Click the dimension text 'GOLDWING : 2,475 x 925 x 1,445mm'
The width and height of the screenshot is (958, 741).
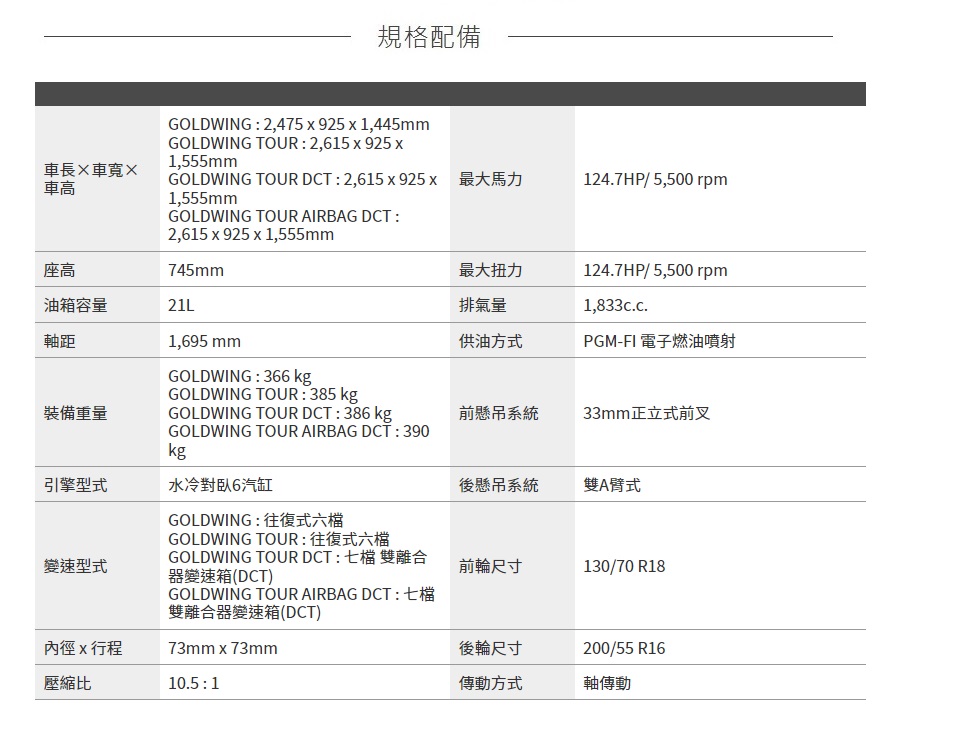(299, 124)
